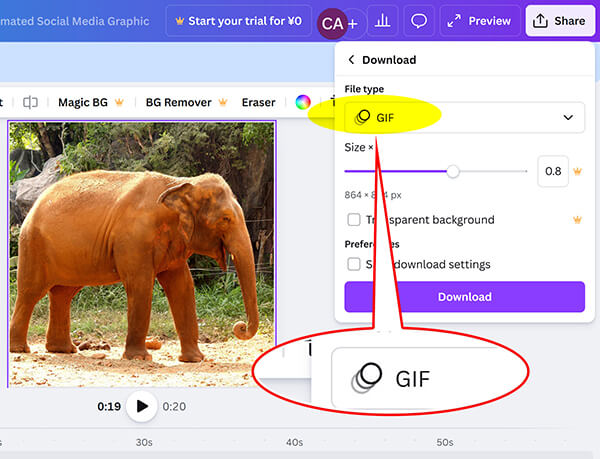The width and height of the screenshot is (600, 459).
Task: Select the Eraser tool
Action: click(x=258, y=103)
